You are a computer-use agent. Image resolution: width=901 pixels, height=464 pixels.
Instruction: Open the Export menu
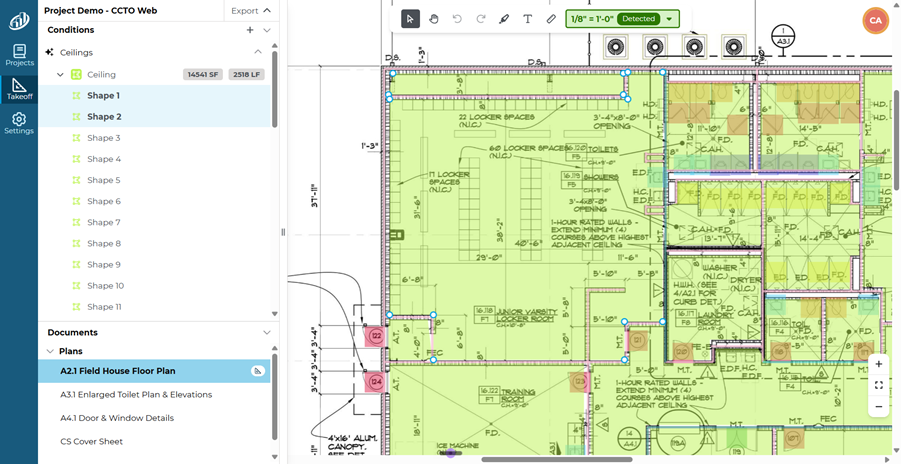(x=251, y=10)
